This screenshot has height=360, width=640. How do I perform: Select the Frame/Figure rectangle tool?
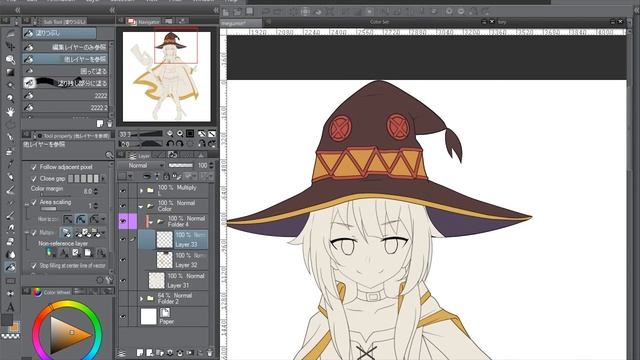[10, 281]
